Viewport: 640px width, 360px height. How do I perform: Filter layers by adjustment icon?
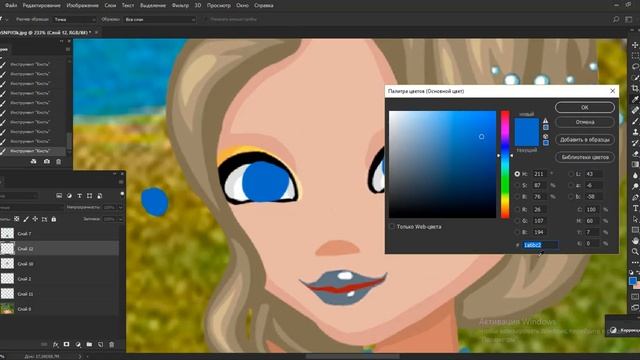tap(69, 196)
